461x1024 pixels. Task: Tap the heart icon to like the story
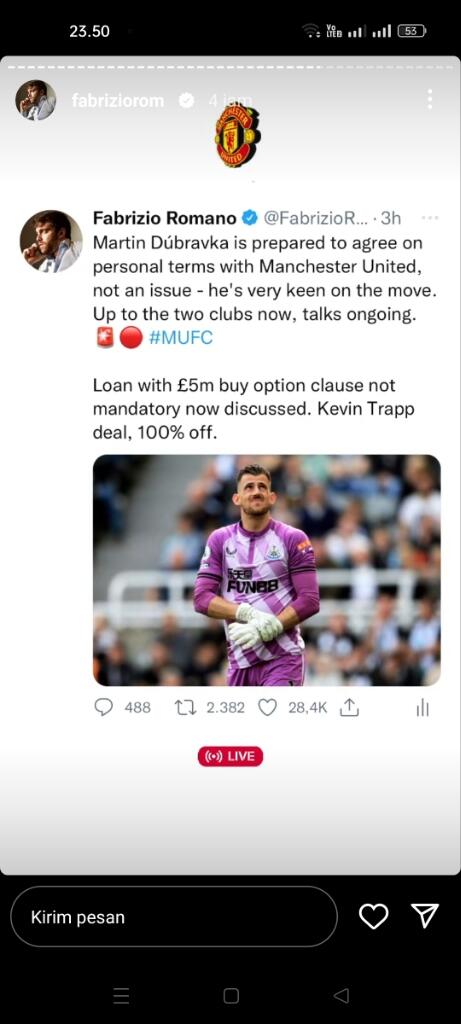(x=374, y=916)
